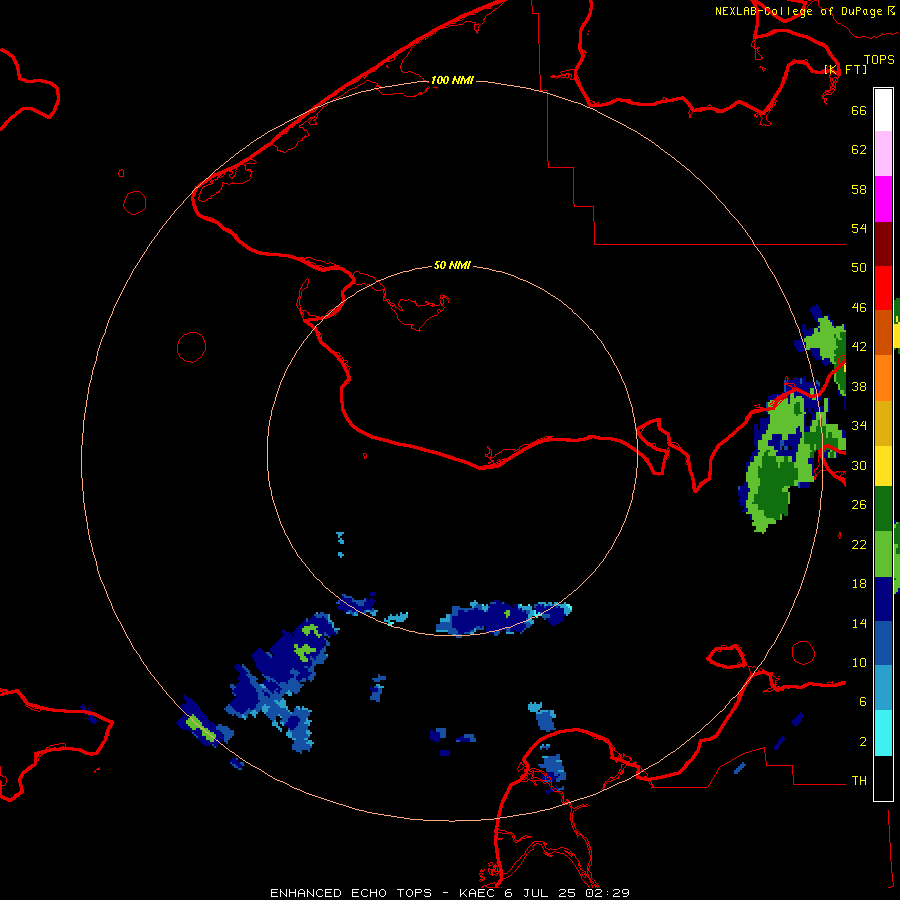Click the 30 legend value
Image resolution: width=900 pixels, height=900 pixels.
tap(859, 465)
